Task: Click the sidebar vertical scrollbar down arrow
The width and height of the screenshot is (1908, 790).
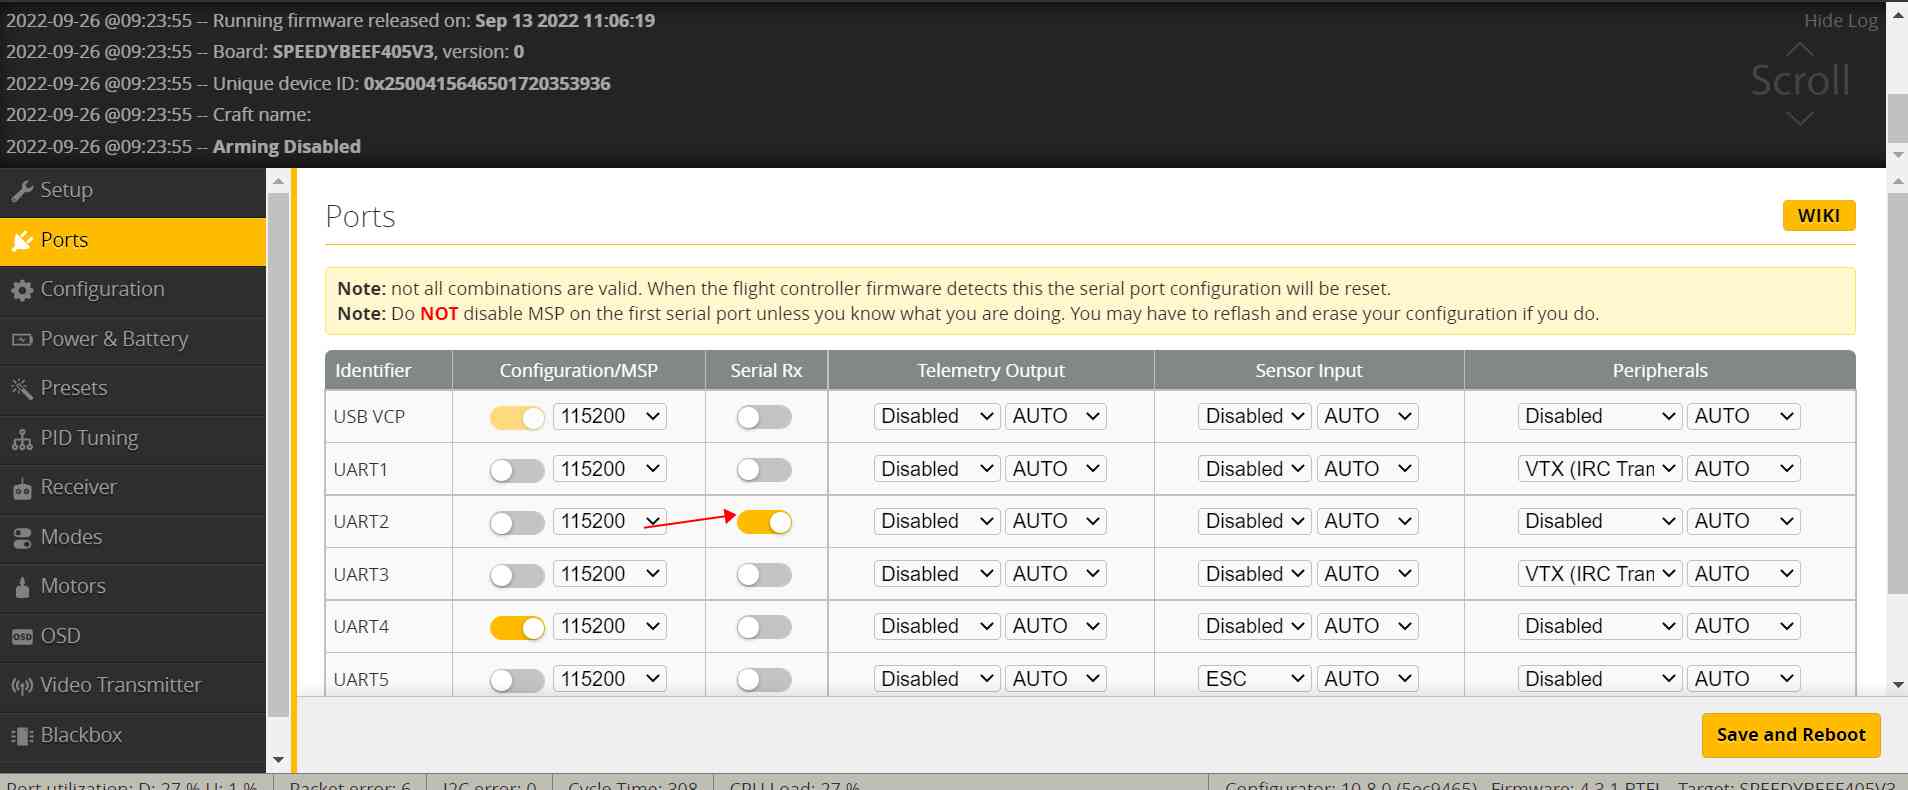Action: coord(279,760)
